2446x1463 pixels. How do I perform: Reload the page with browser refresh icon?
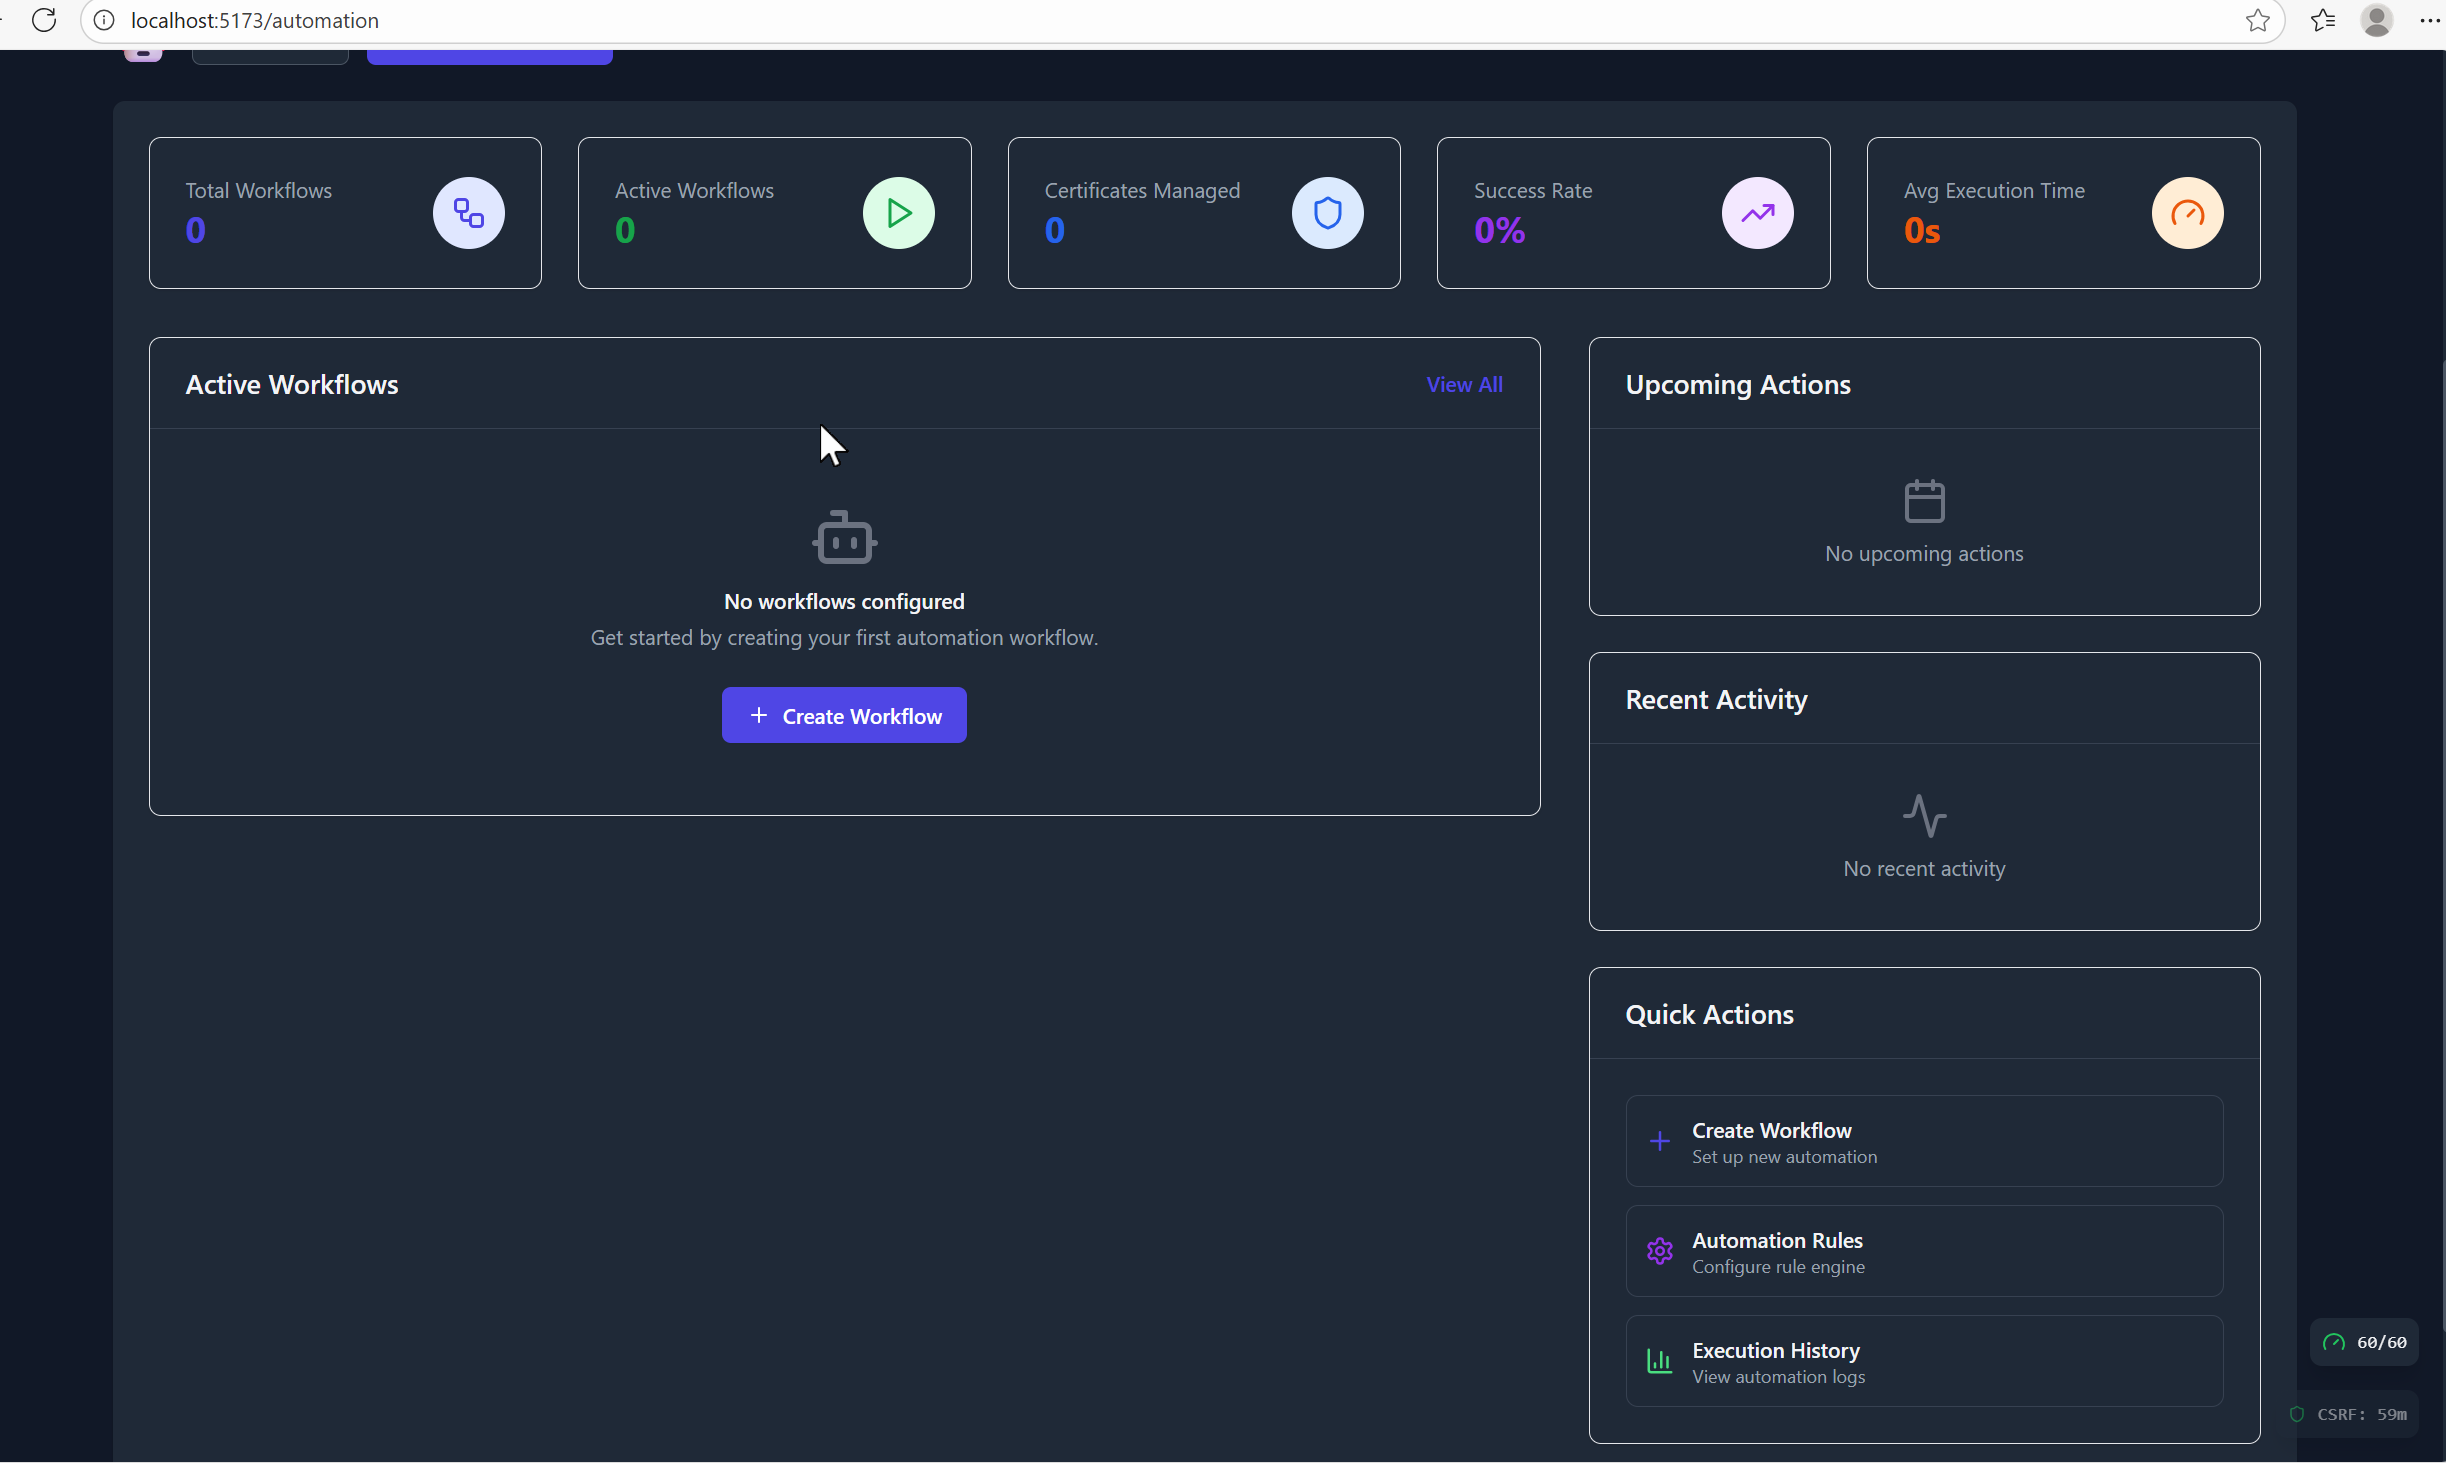[44, 20]
